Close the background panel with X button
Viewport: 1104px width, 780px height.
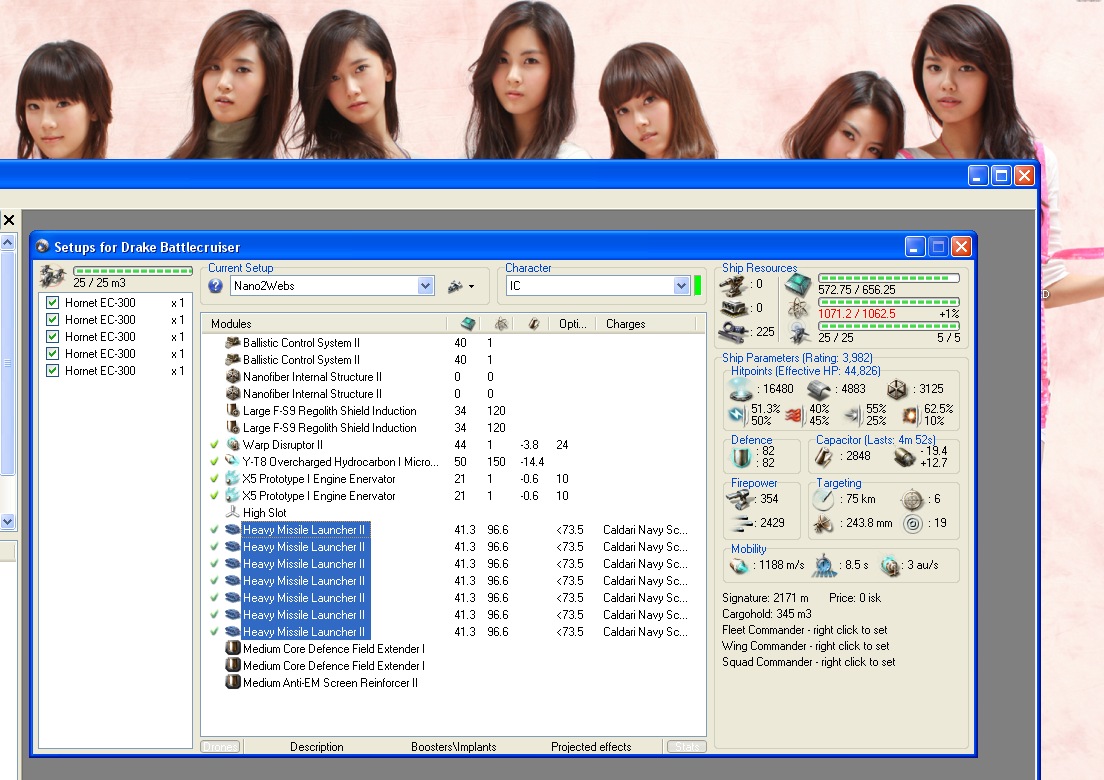pyautogui.click(x=8, y=220)
